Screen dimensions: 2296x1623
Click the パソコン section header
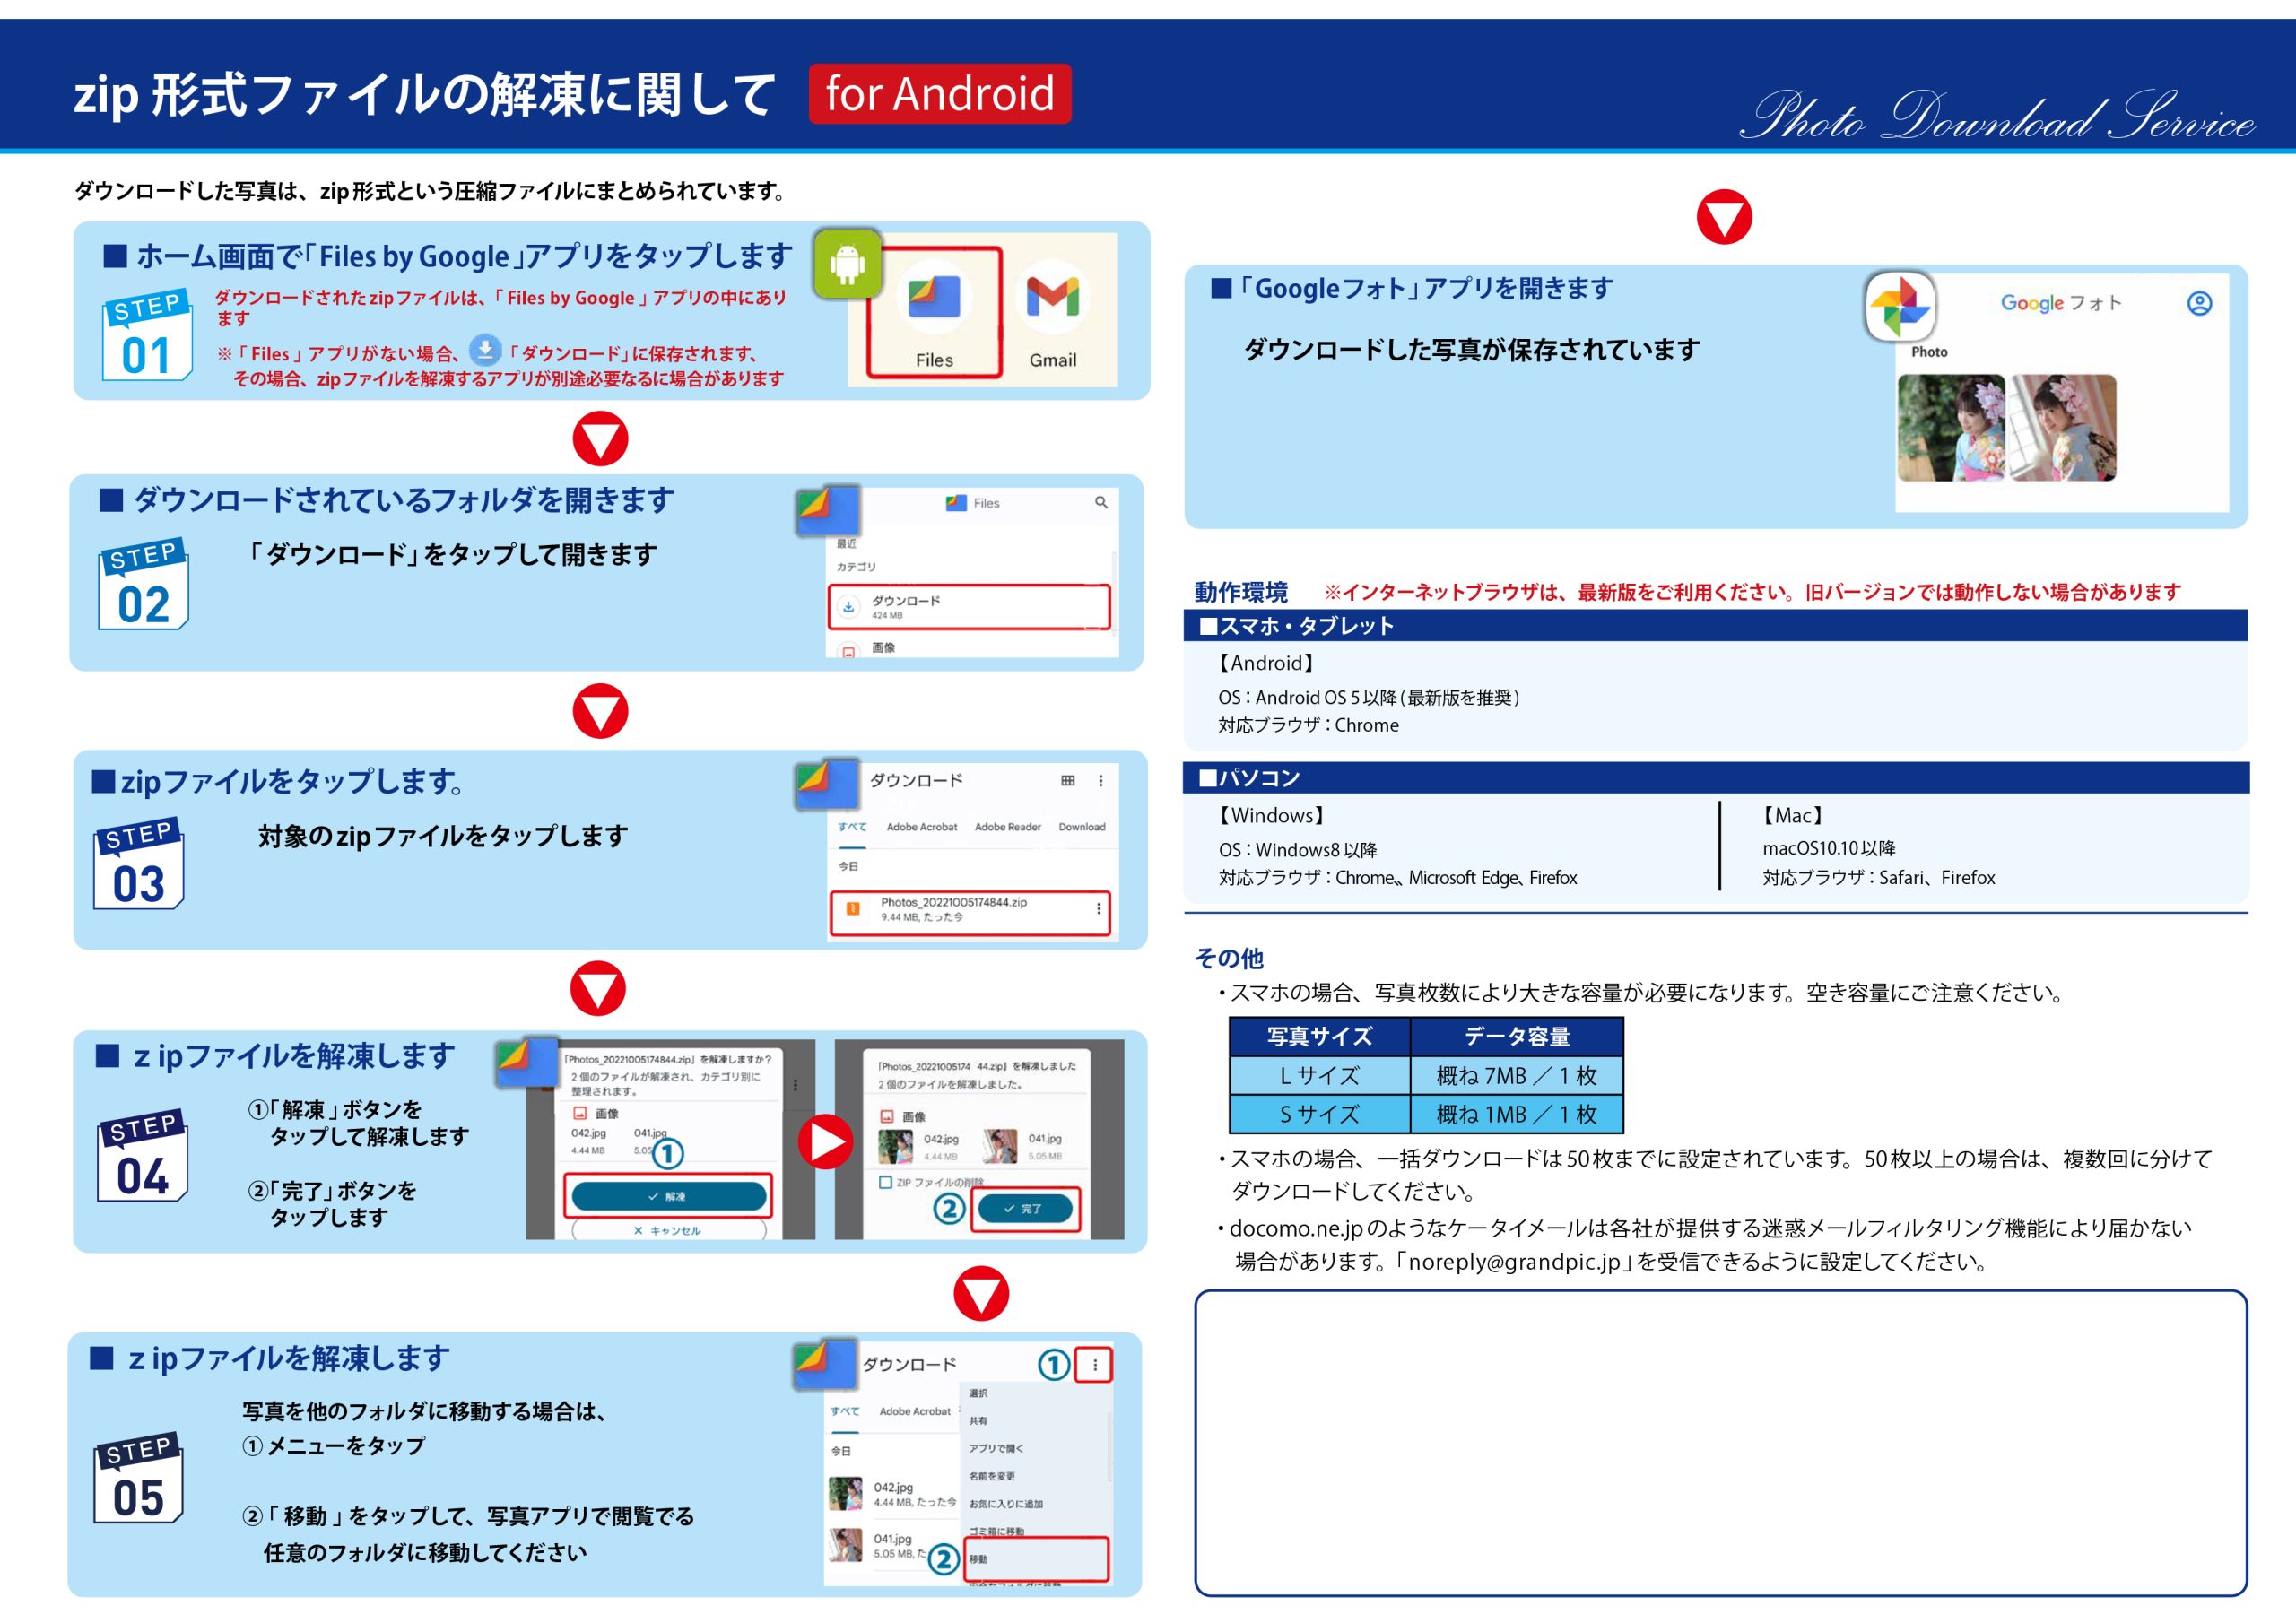pos(1715,778)
